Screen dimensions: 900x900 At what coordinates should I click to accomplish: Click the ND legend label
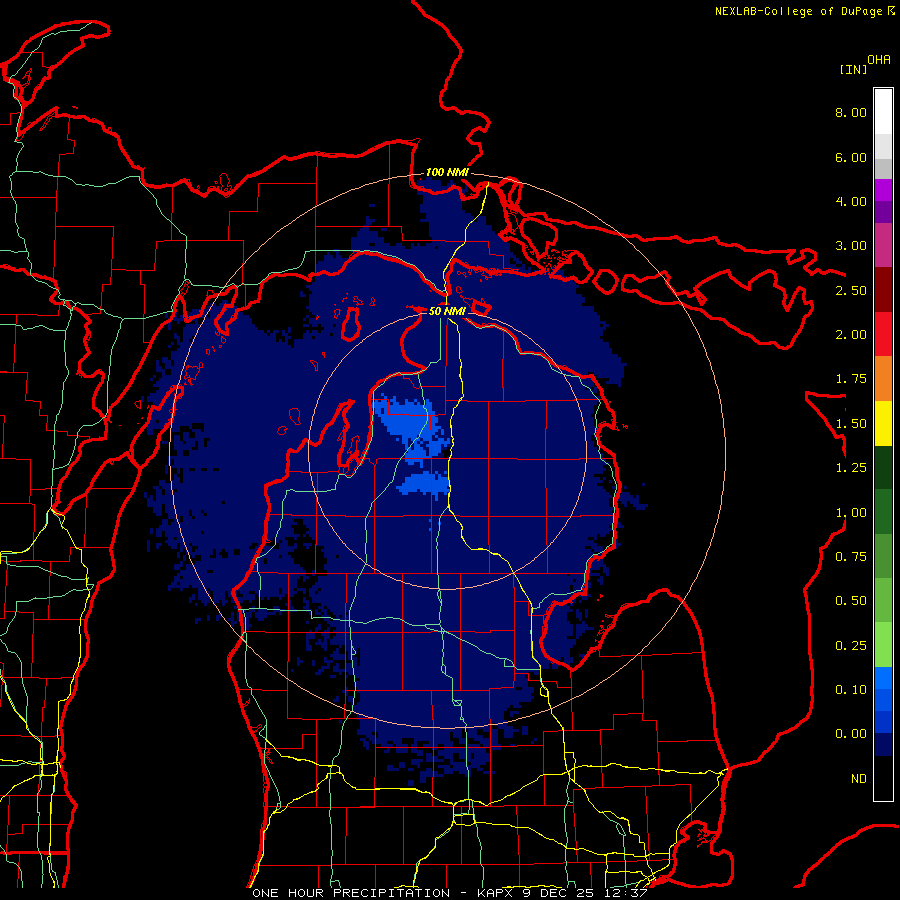[859, 779]
